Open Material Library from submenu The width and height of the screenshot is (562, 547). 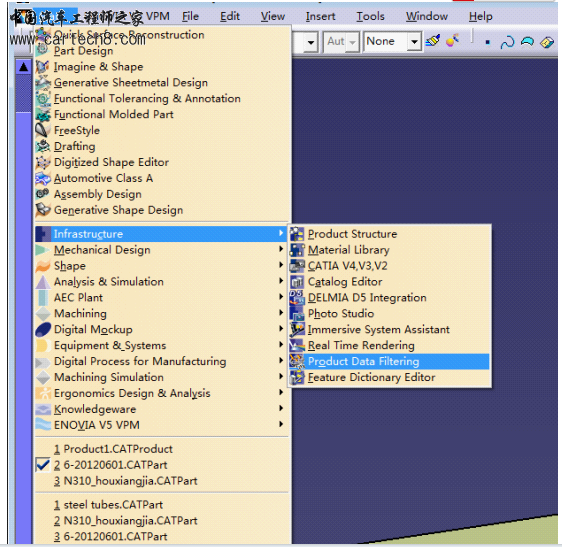pyautogui.click(x=389, y=250)
